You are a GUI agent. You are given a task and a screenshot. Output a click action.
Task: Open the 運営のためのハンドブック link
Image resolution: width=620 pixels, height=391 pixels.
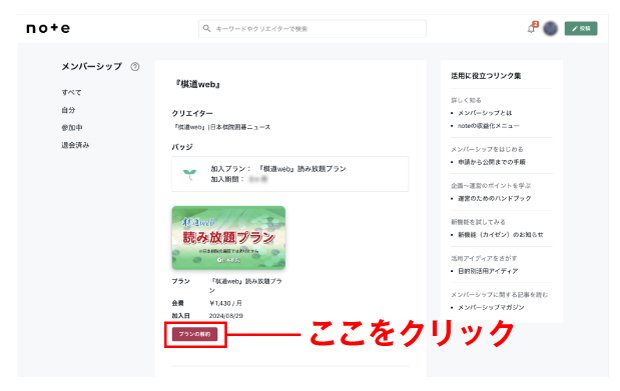tap(494, 198)
